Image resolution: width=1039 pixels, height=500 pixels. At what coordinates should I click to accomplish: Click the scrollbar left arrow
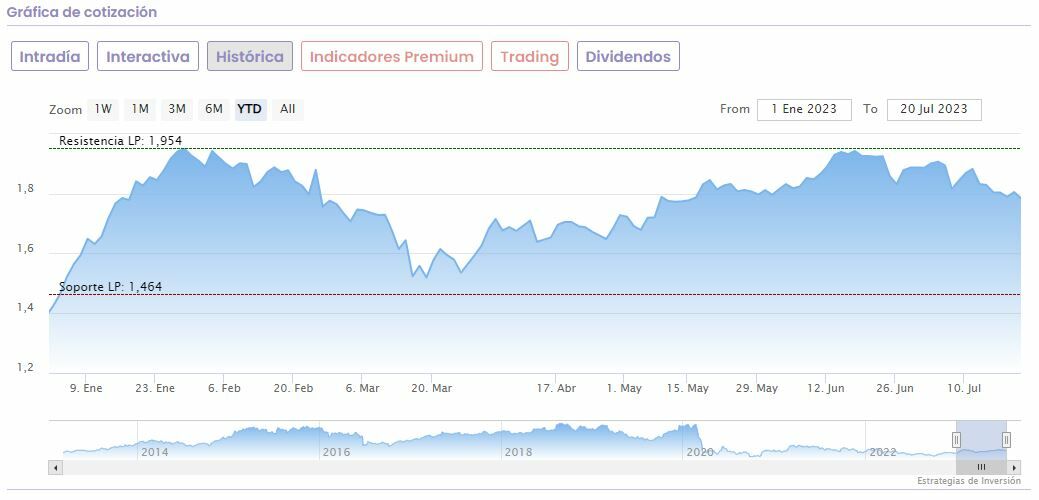tap(55, 467)
